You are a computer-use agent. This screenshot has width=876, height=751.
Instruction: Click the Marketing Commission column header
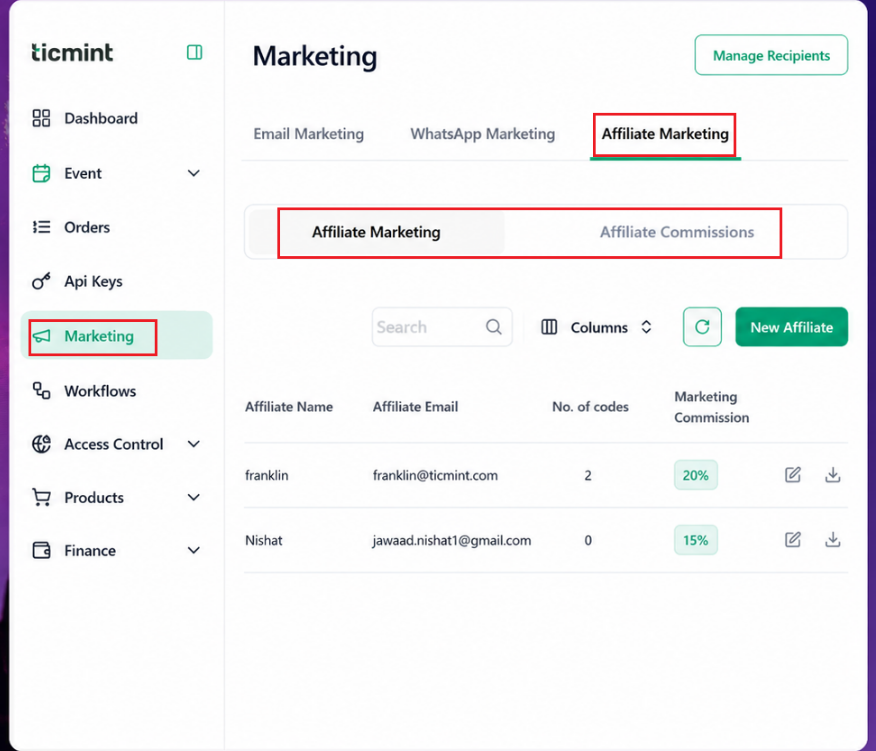click(x=711, y=407)
